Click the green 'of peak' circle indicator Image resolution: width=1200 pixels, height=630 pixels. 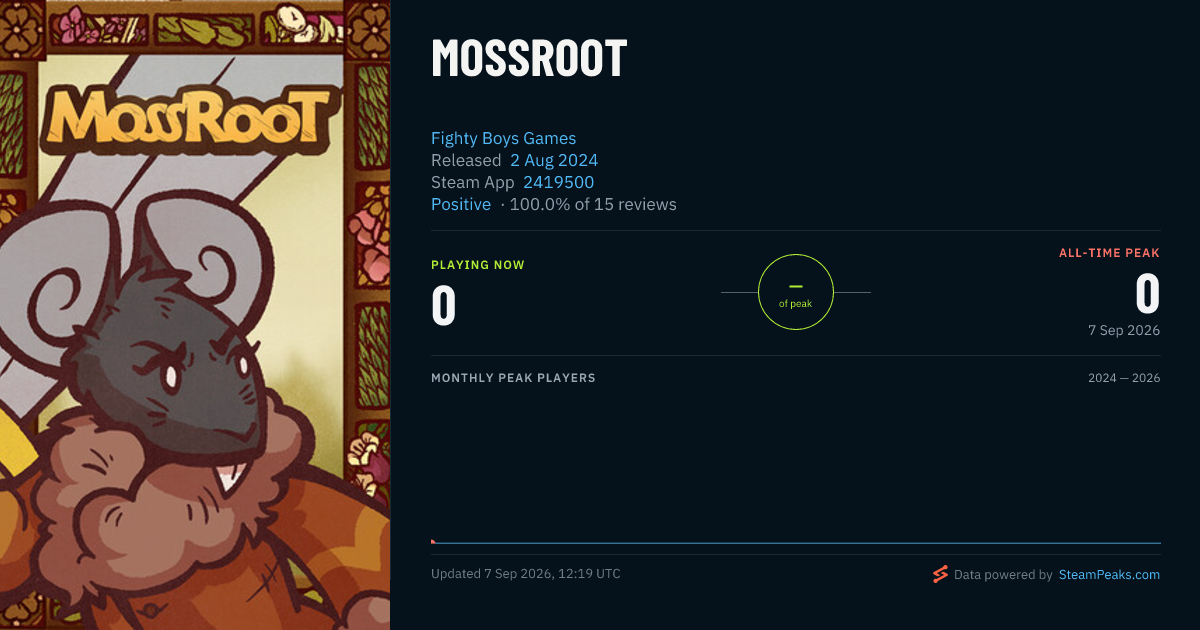point(796,292)
